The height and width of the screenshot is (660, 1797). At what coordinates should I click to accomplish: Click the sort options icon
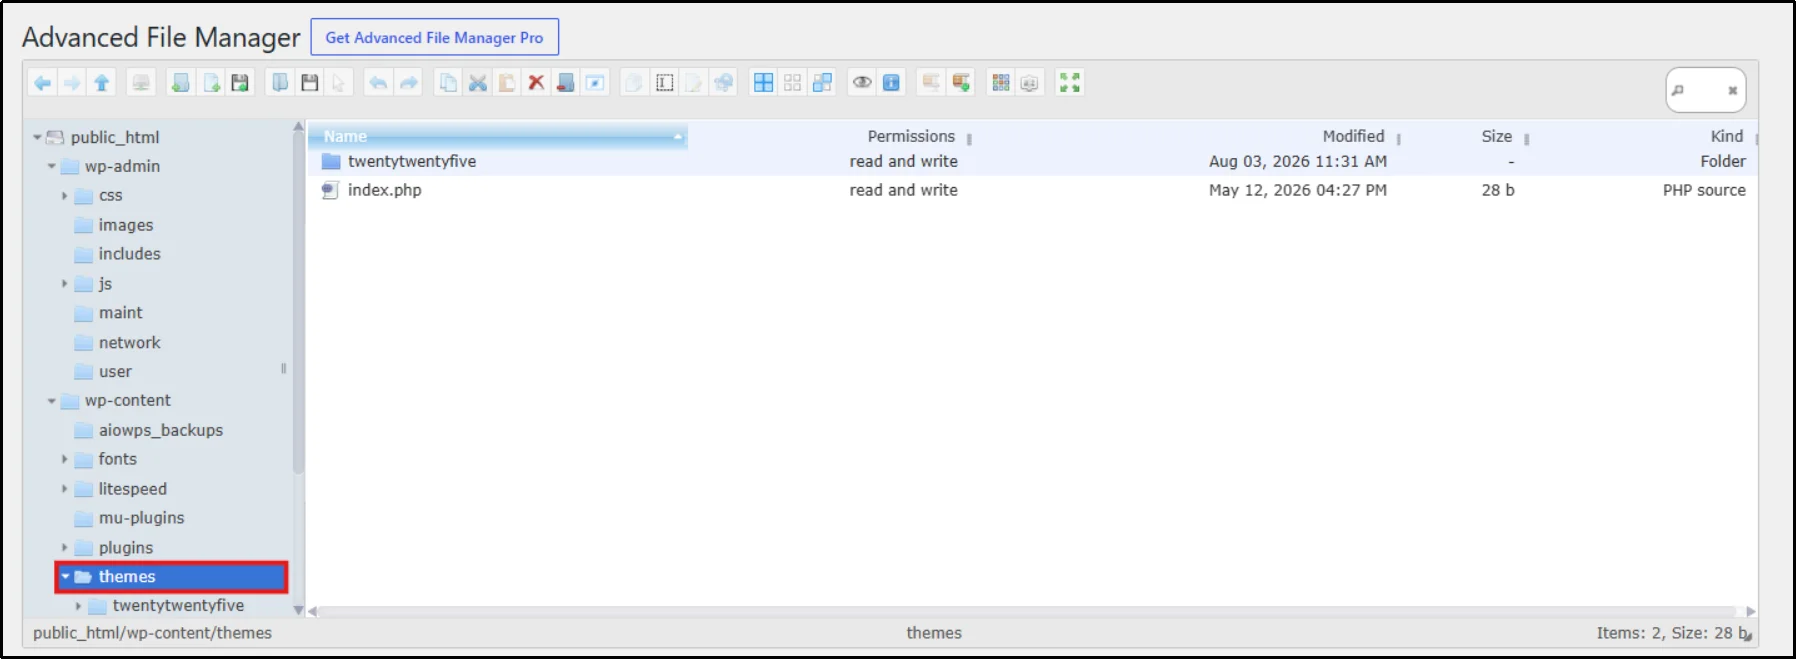(1030, 83)
